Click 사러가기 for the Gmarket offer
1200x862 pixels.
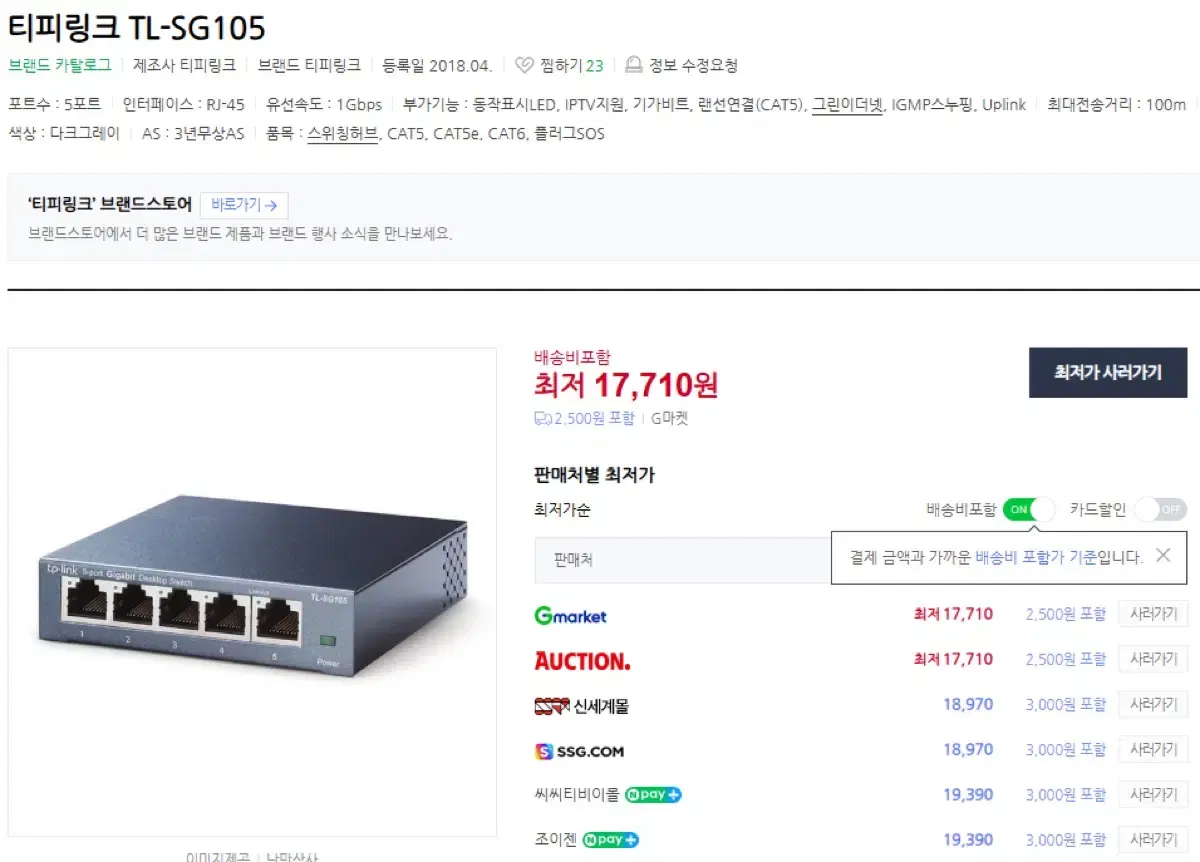(1153, 614)
